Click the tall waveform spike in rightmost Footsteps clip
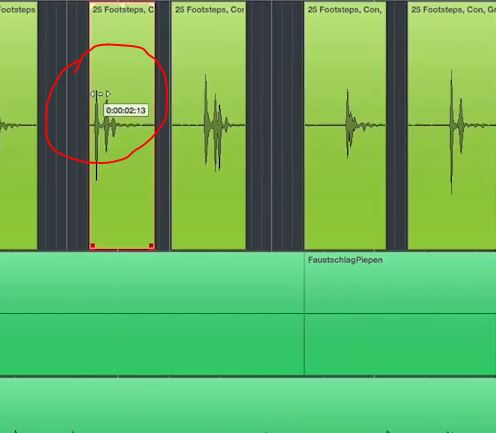This screenshot has width=496, height=433. tap(452, 132)
